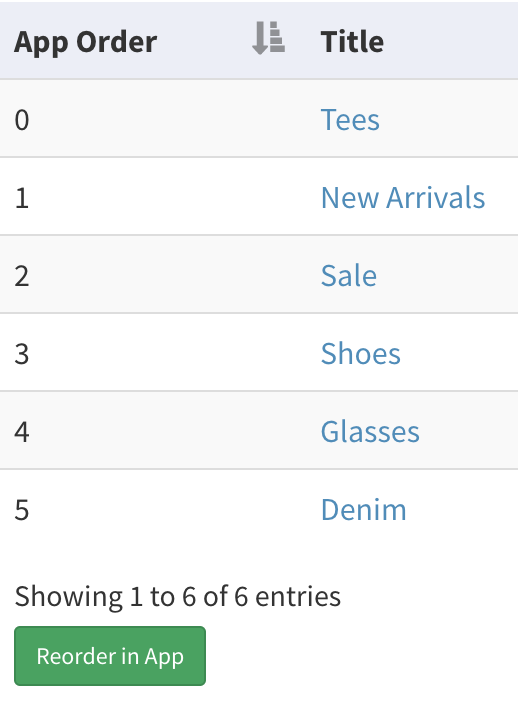Open the Shoes collection link

pos(360,353)
